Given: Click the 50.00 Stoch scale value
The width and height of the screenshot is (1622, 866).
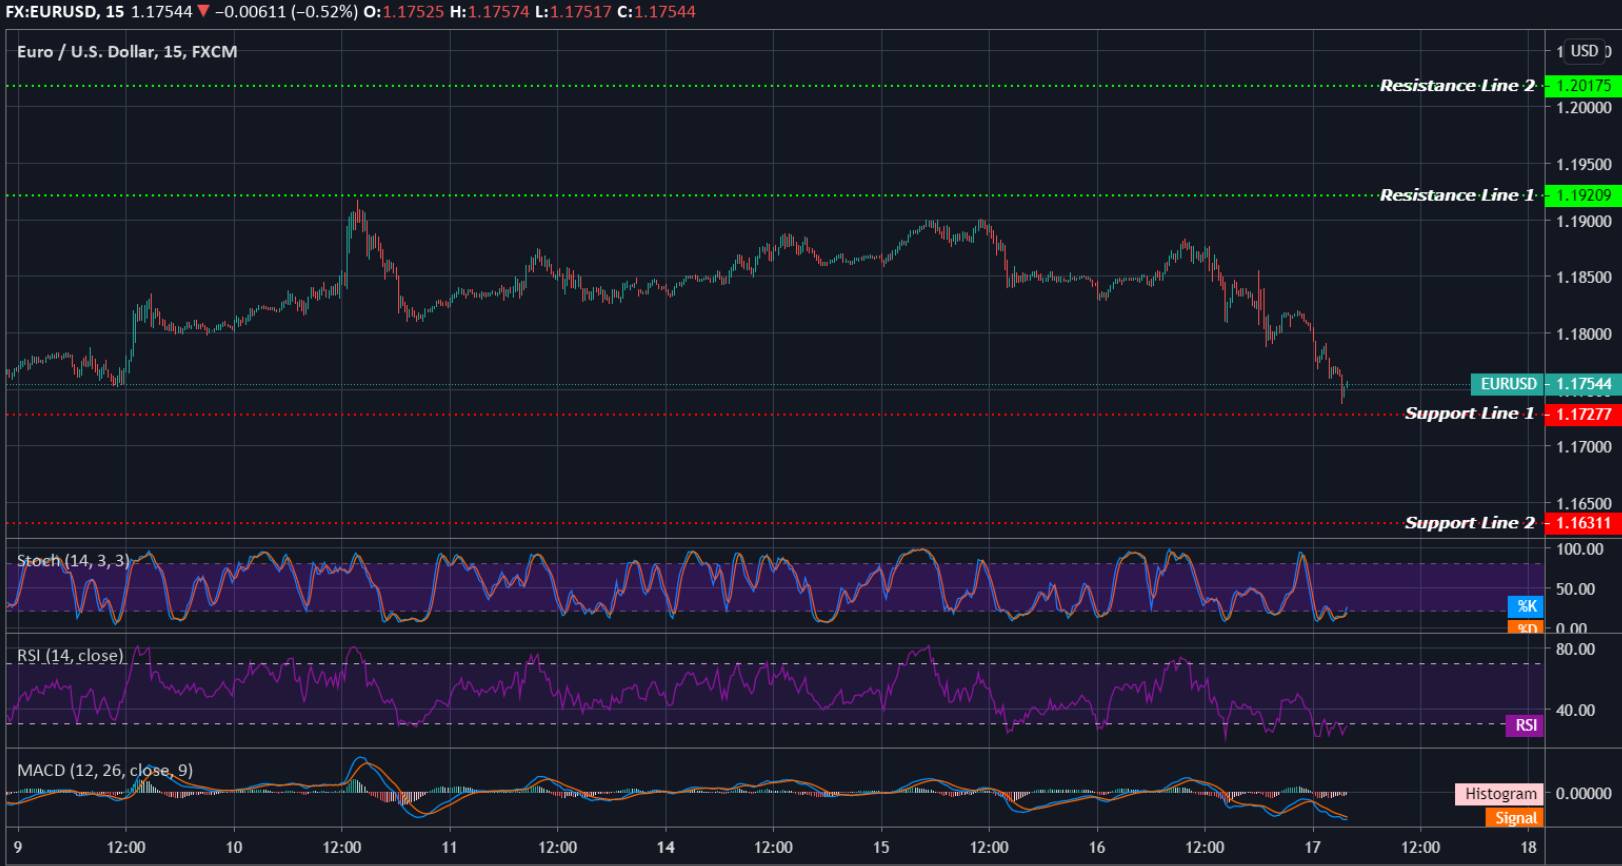Looking at the screenshot, I should click(x=1576, y=589).
